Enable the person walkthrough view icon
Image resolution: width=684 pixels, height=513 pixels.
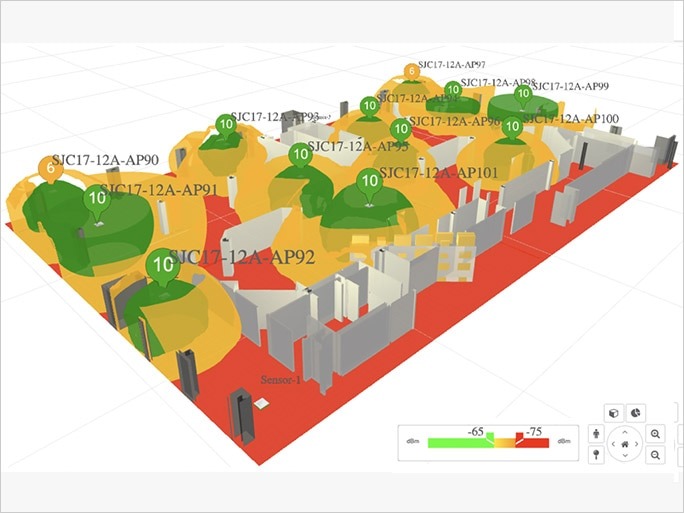pos(597,434)
